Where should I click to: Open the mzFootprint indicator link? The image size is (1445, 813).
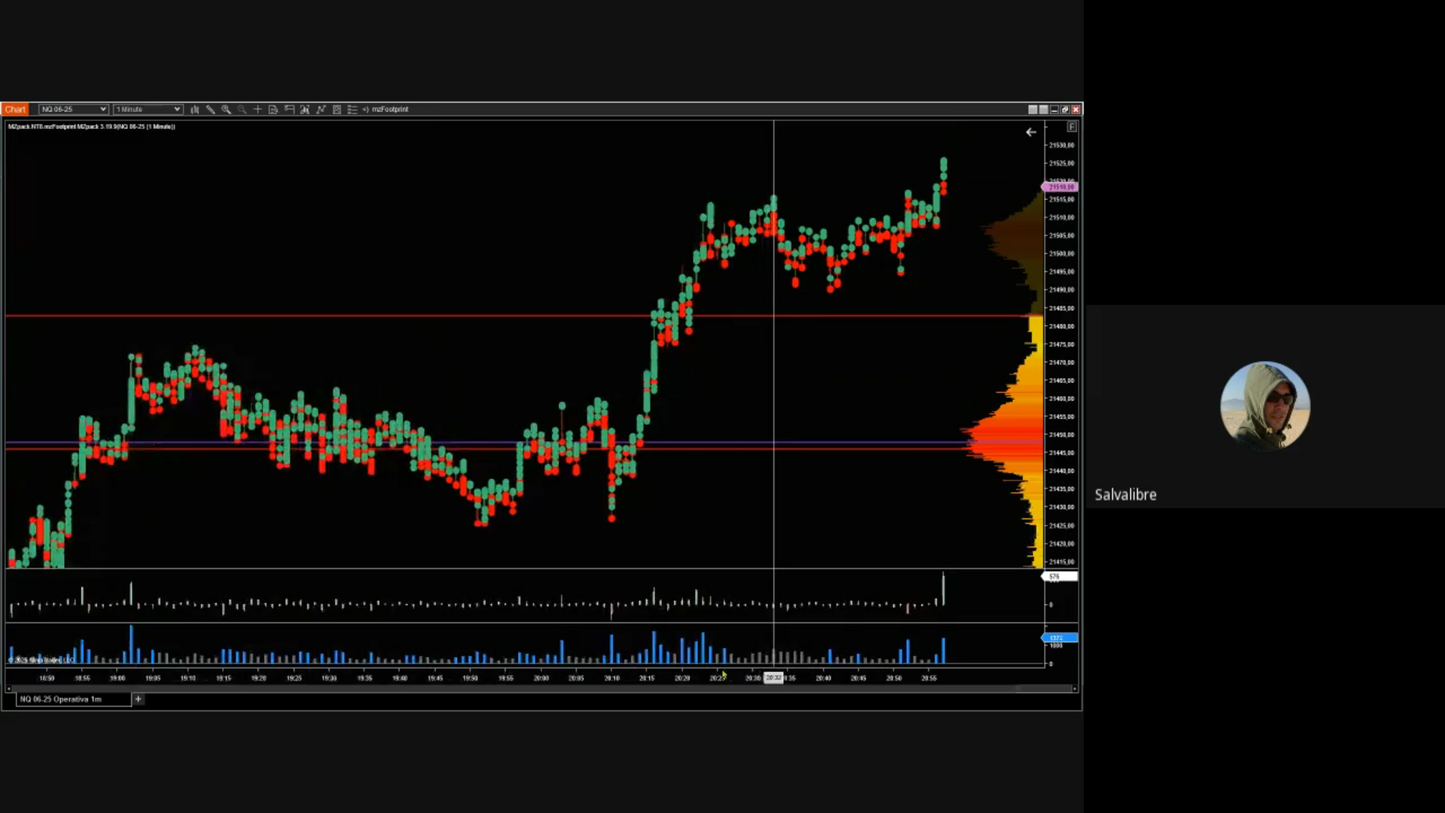tap(390, 109)
